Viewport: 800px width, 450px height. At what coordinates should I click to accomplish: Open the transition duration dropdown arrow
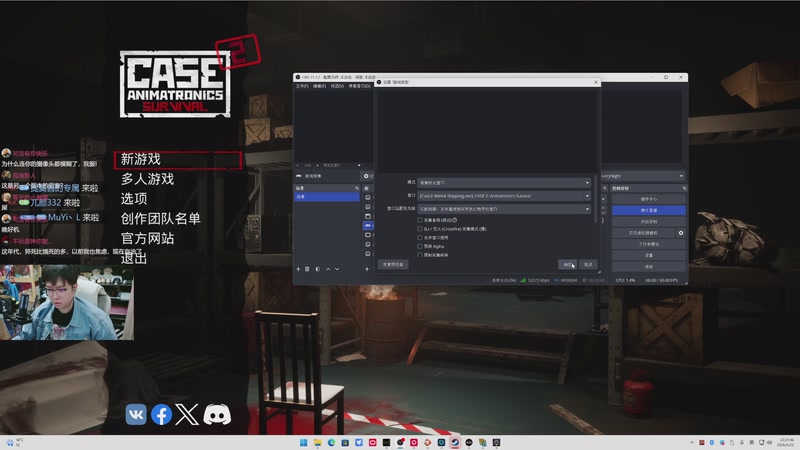603,199
